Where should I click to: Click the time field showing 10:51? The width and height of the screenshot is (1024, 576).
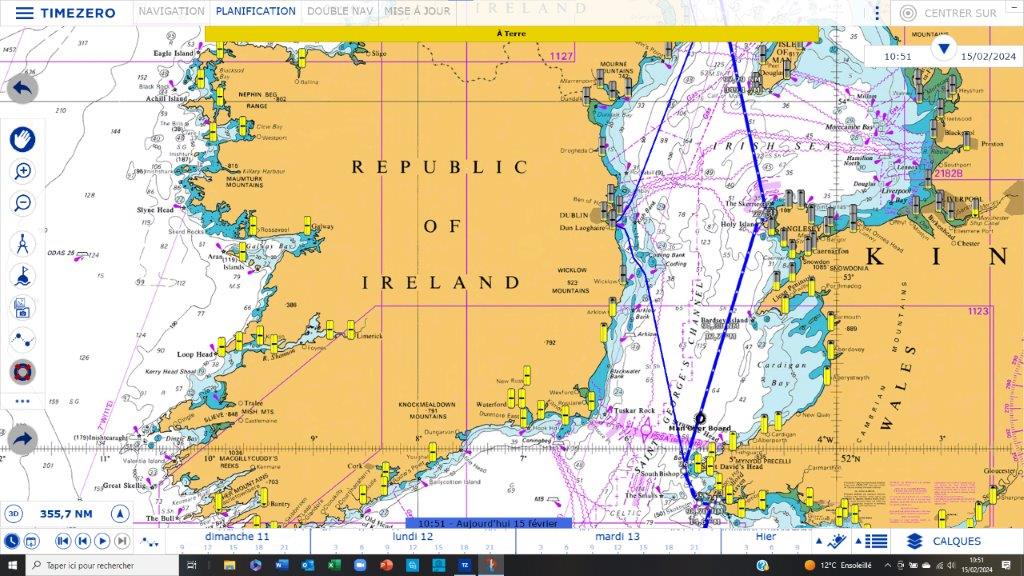pyautogui.click(x=898, y=57)
